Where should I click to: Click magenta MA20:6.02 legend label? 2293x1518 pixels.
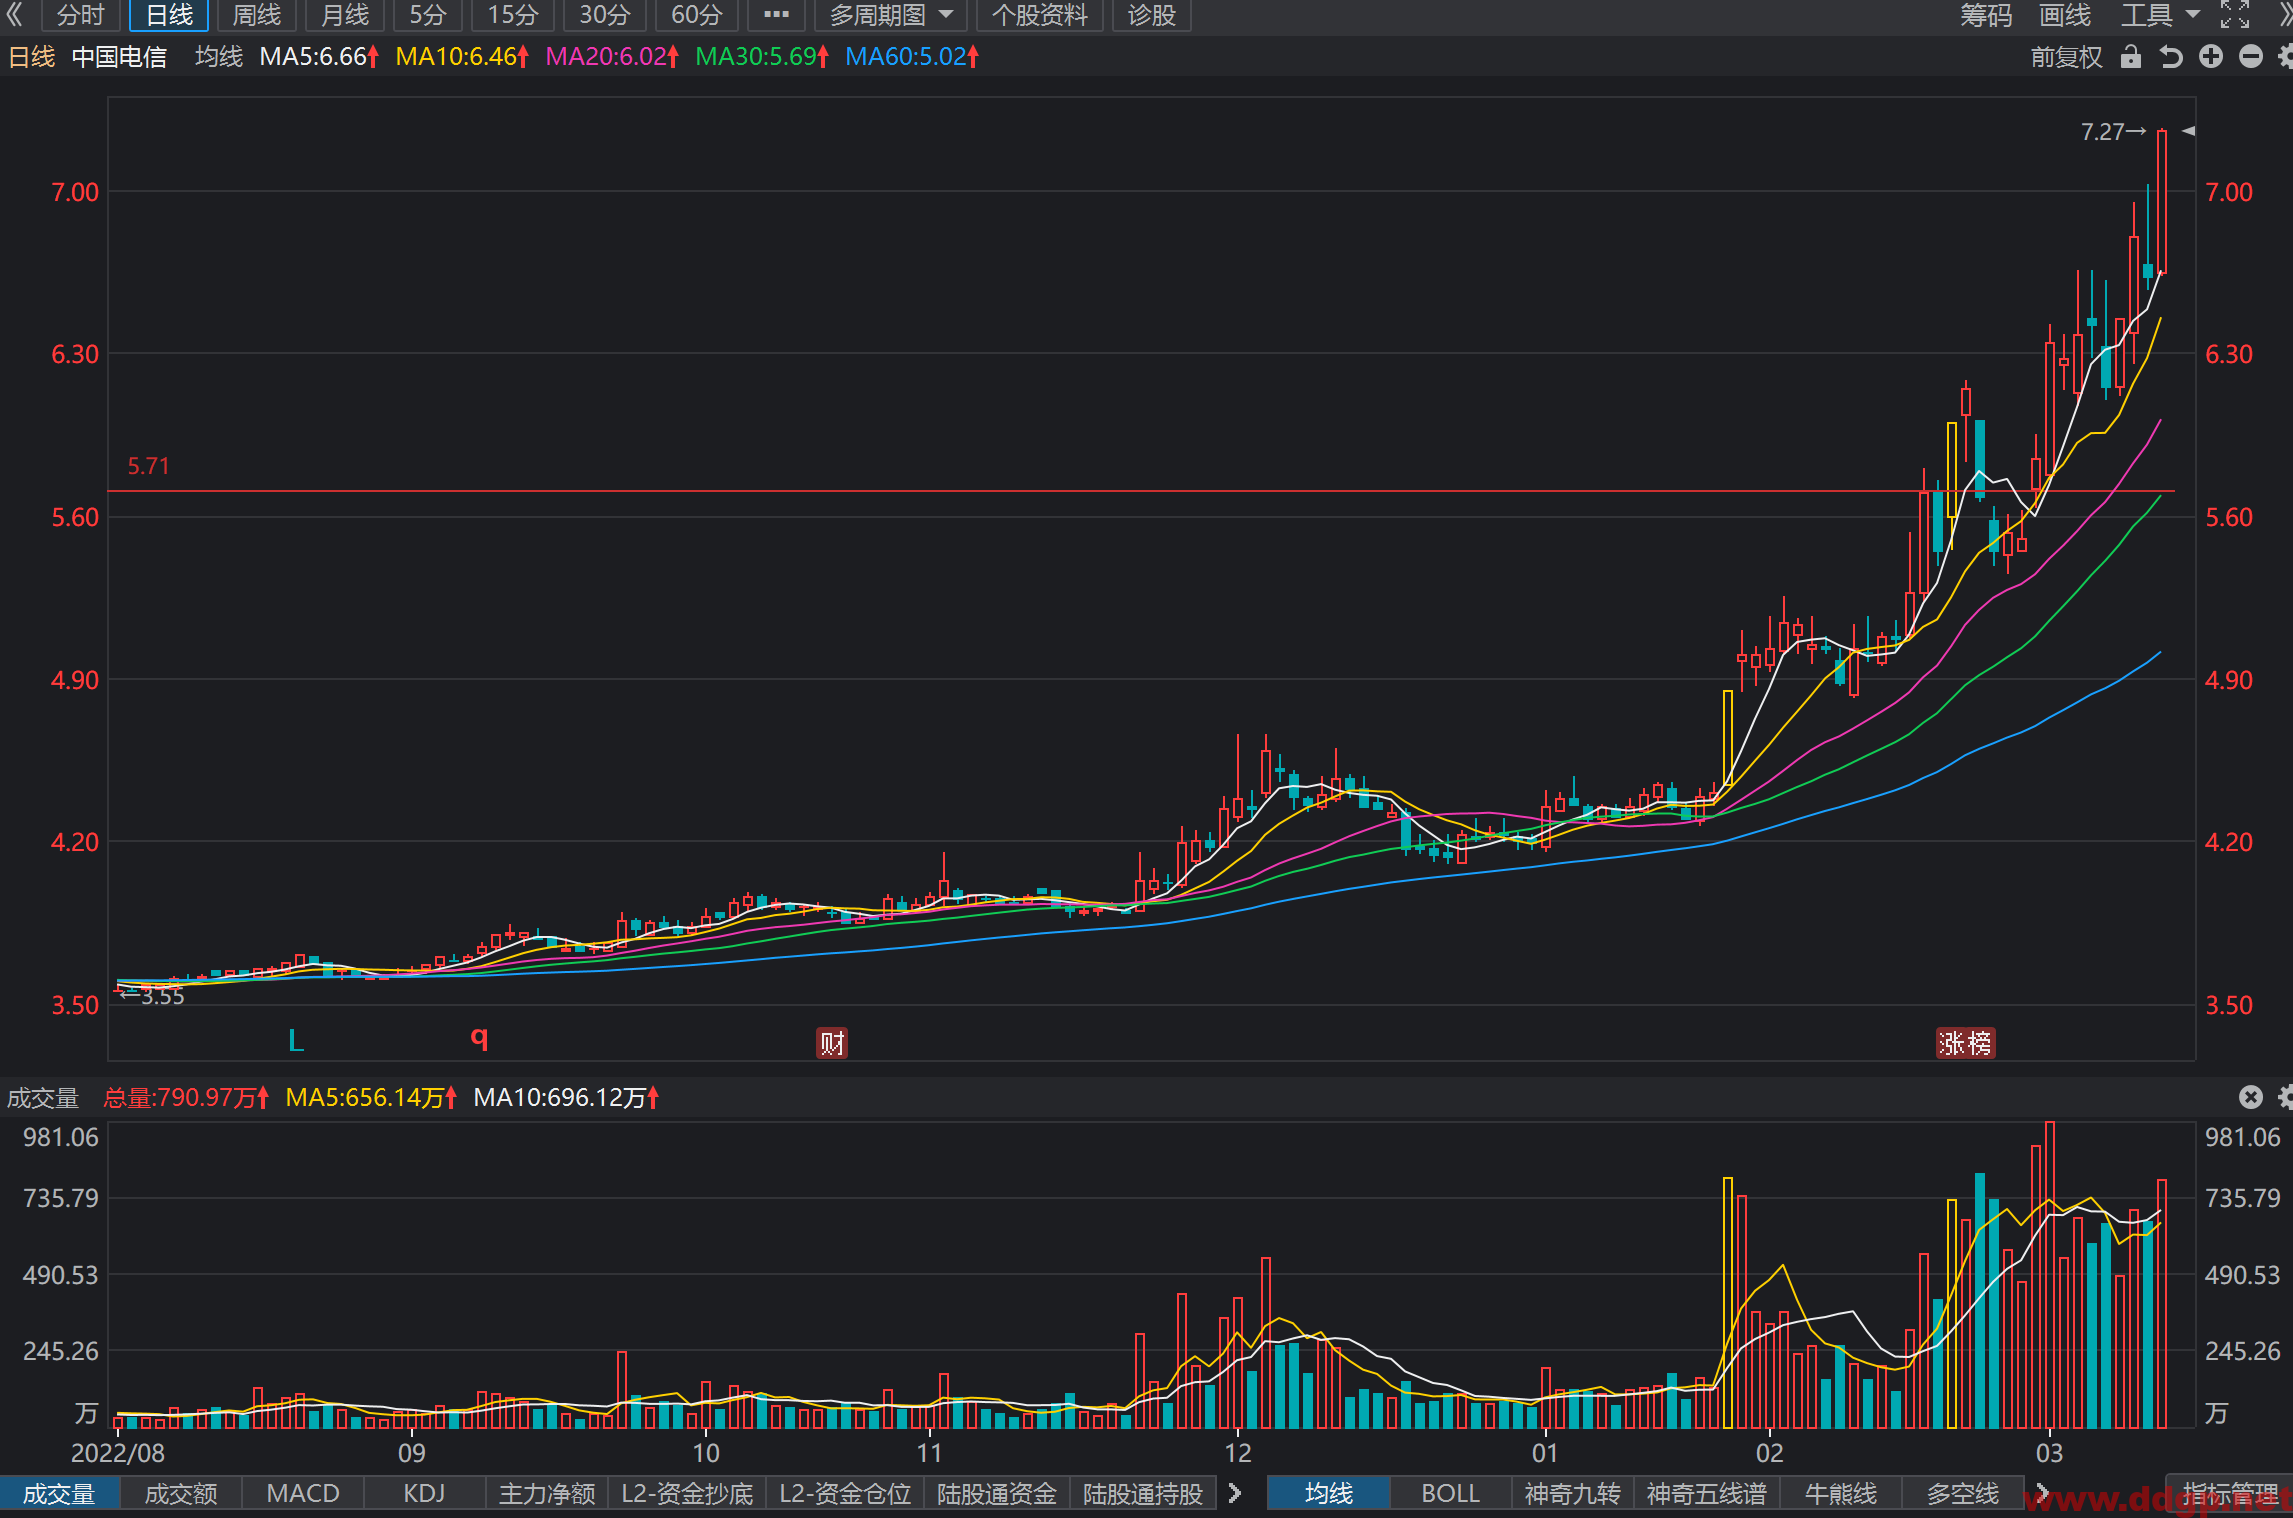click(x=612, y=57)
